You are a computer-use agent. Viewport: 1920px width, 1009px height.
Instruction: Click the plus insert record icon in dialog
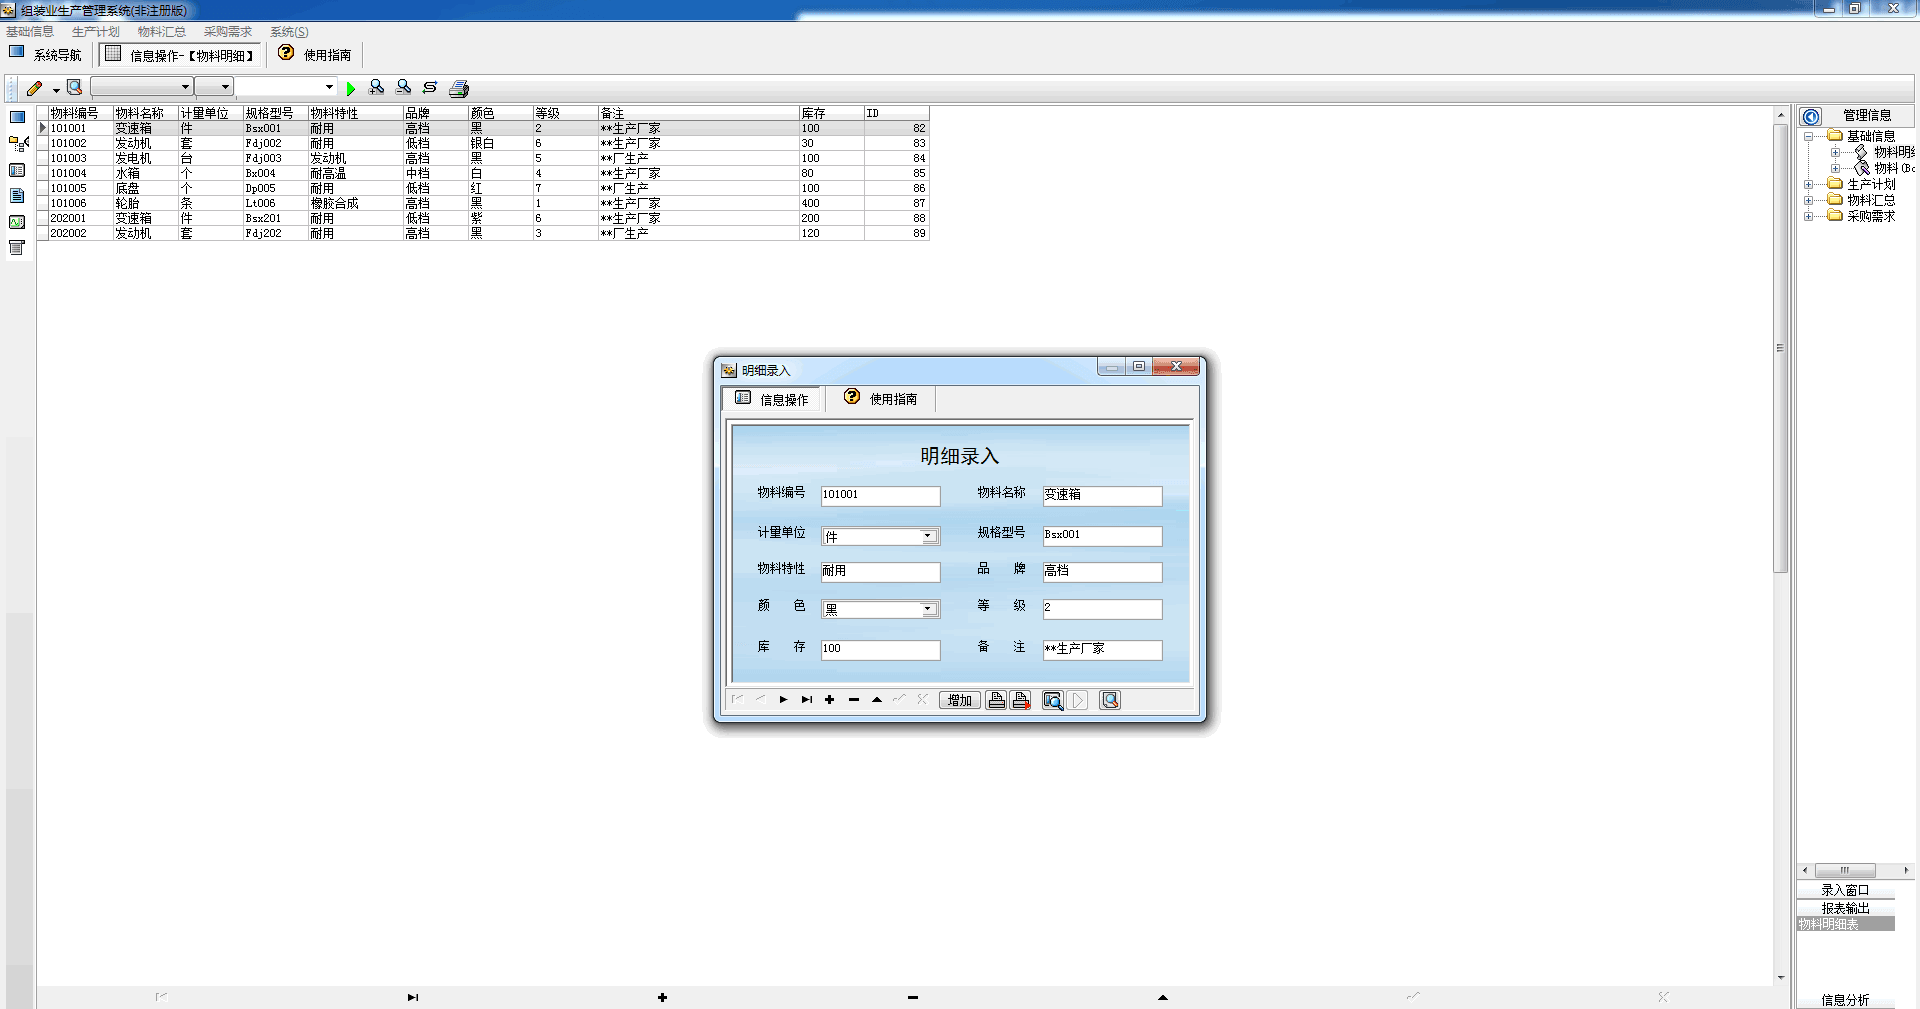pyautogui.click(x=829, y=700)
